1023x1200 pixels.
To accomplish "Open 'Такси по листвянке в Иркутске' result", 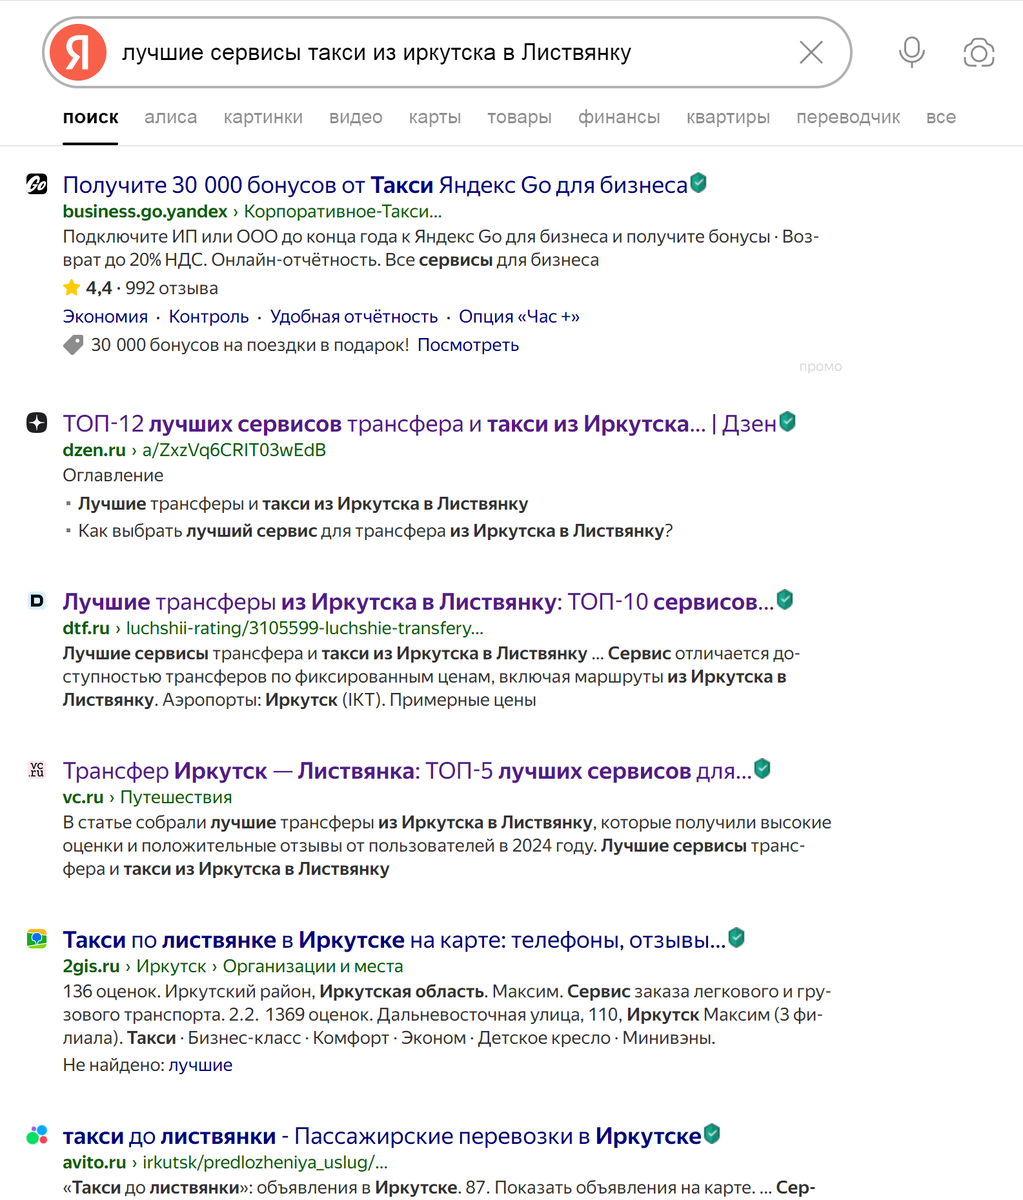I will tap(394, 940).
